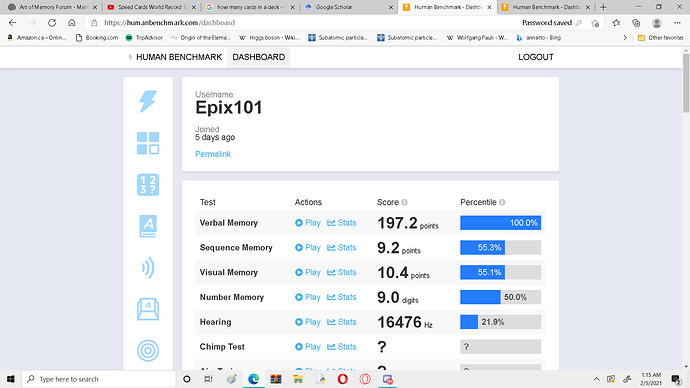Open a new browser tab

[603, 7]
